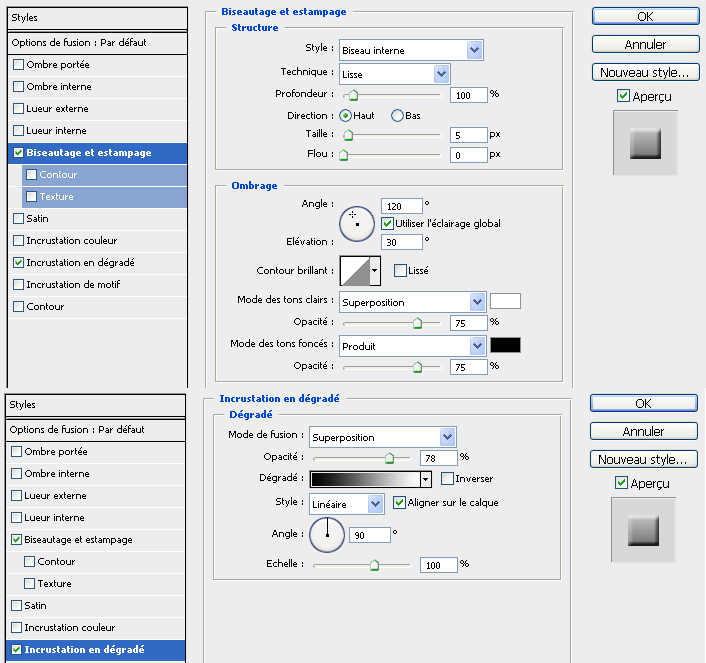Click the Taille field containing 5
The width and height of the screenshot is (706, 663).
tap(467, 134)
